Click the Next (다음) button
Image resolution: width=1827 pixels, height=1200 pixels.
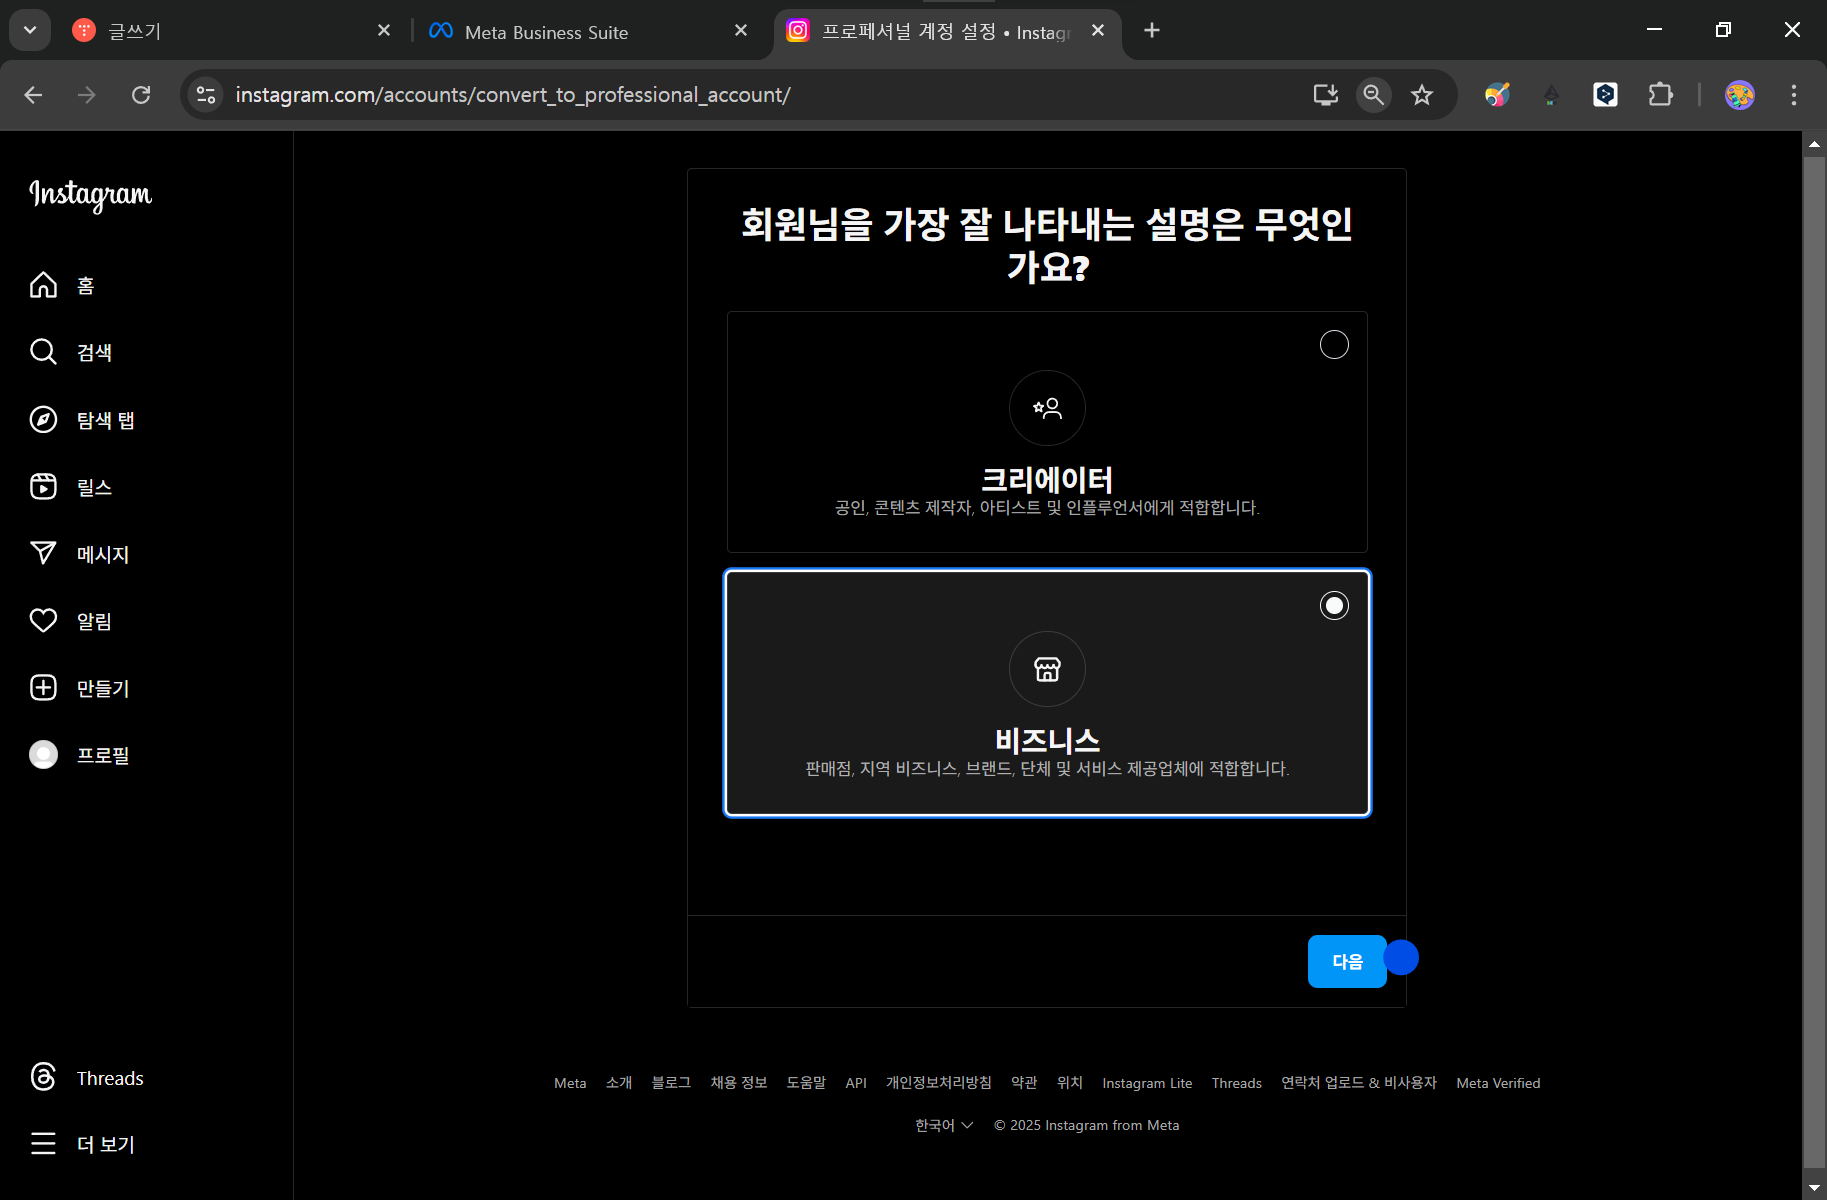click(x=1347, y=961)
